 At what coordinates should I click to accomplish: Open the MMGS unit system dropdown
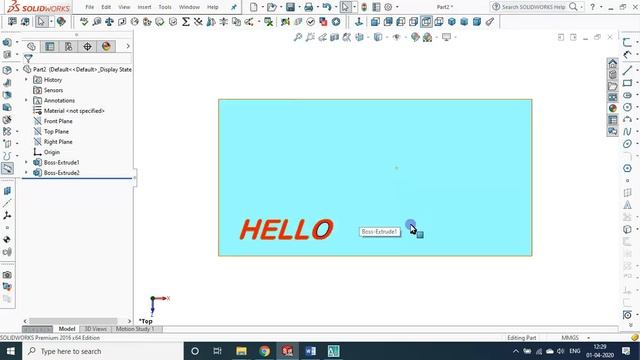coord(588,338)
